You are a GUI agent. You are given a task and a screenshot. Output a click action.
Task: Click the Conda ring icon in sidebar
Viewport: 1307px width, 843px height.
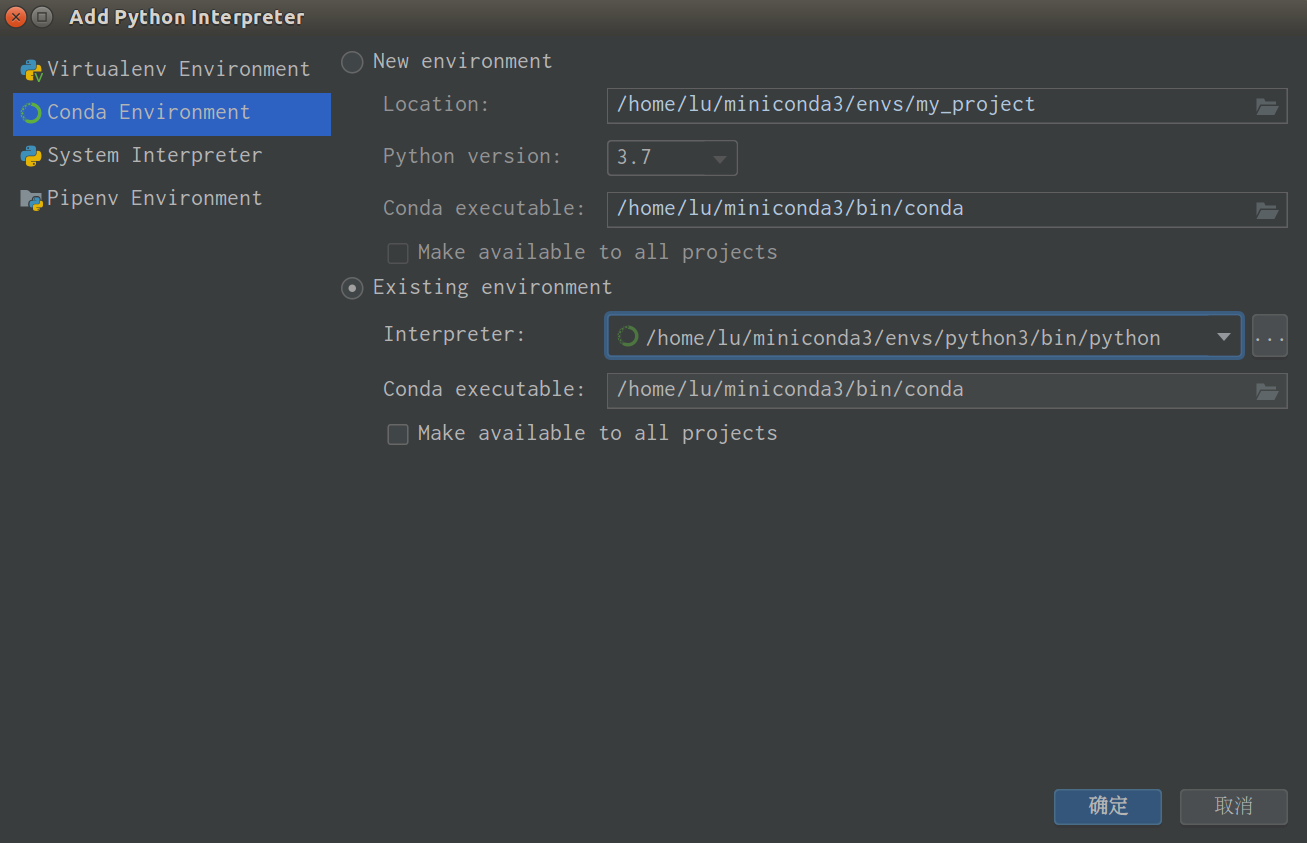[31, 113]
